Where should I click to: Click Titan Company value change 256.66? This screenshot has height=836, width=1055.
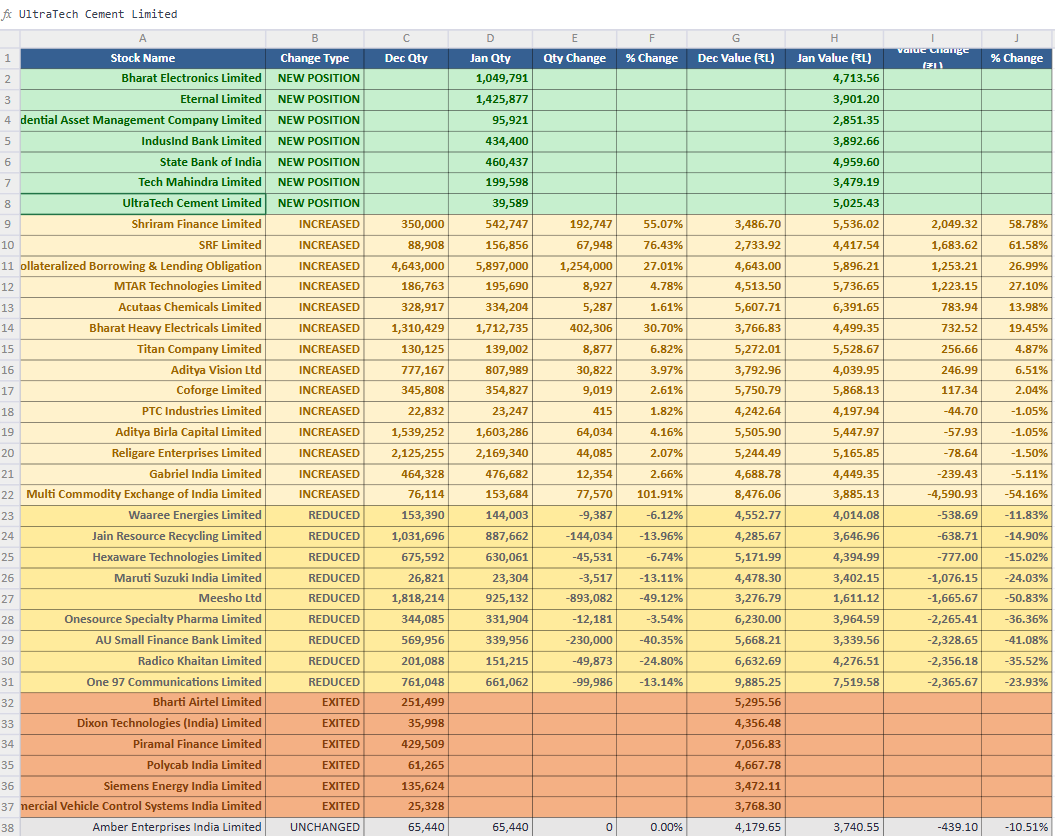(x=932, y=349)
